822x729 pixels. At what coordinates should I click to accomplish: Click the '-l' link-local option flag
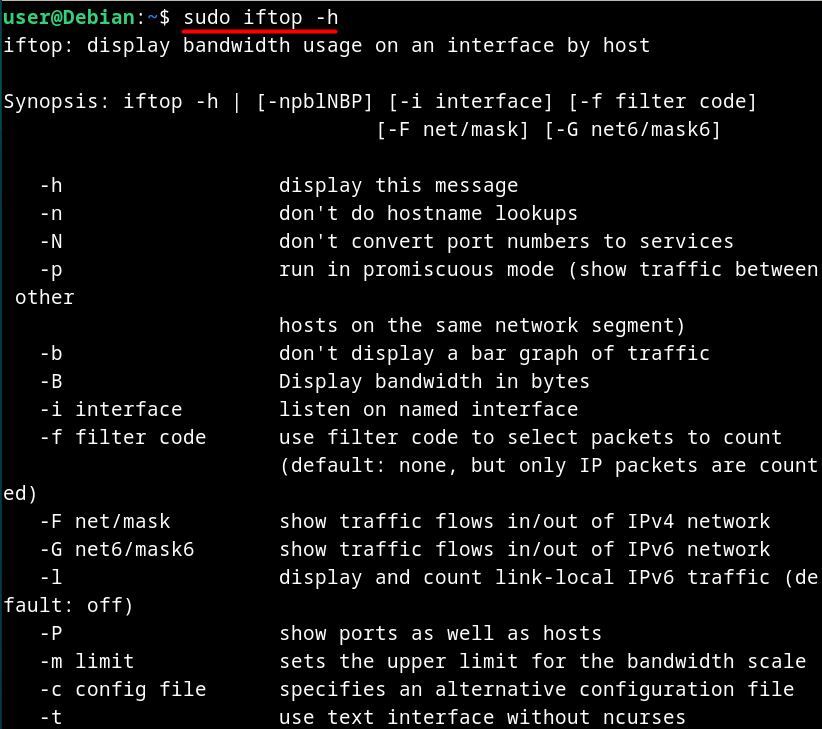coord(51,578)
